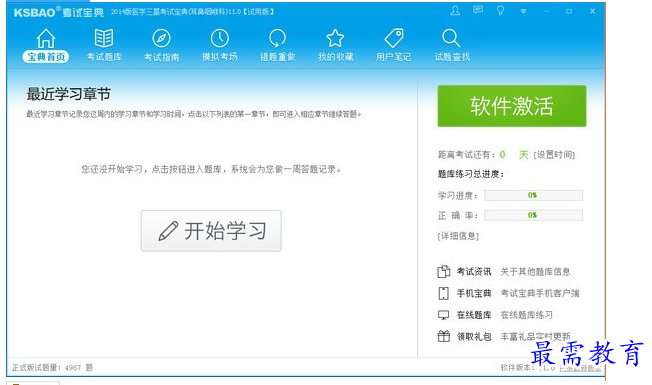Switch to the 考试题库 tab label
The image size is (652, 385).
pyautogui.click(x=104, y=57)
